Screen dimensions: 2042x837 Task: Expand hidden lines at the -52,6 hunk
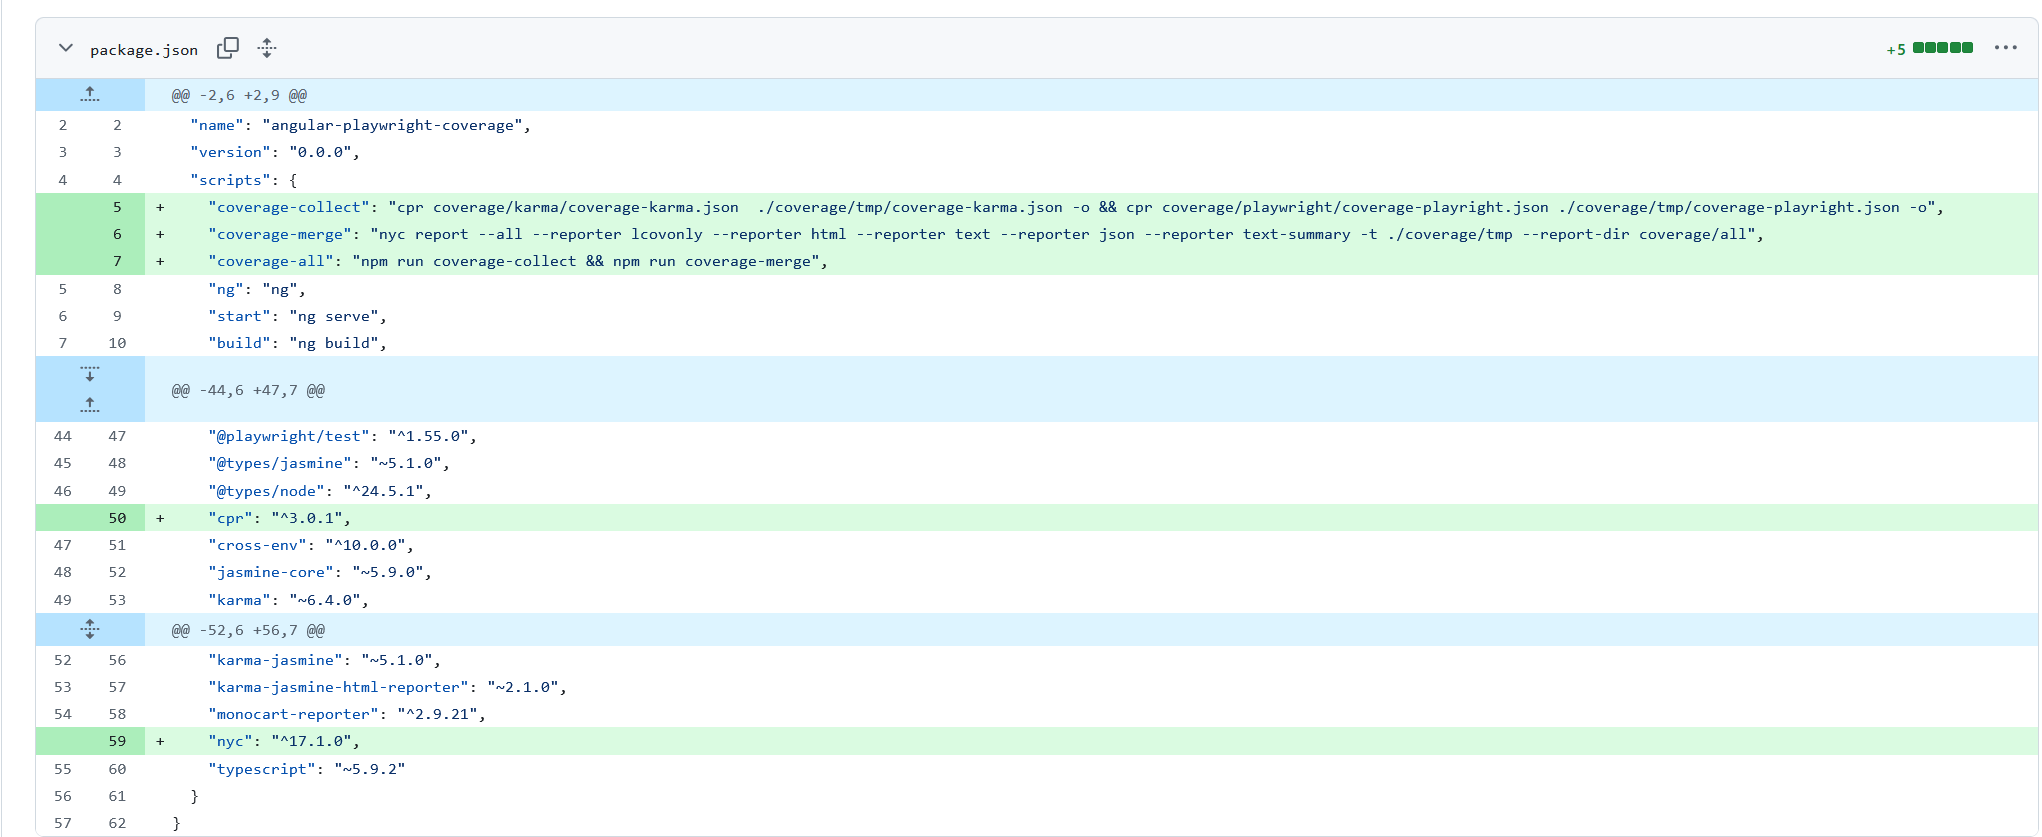(x=90, y=629)
